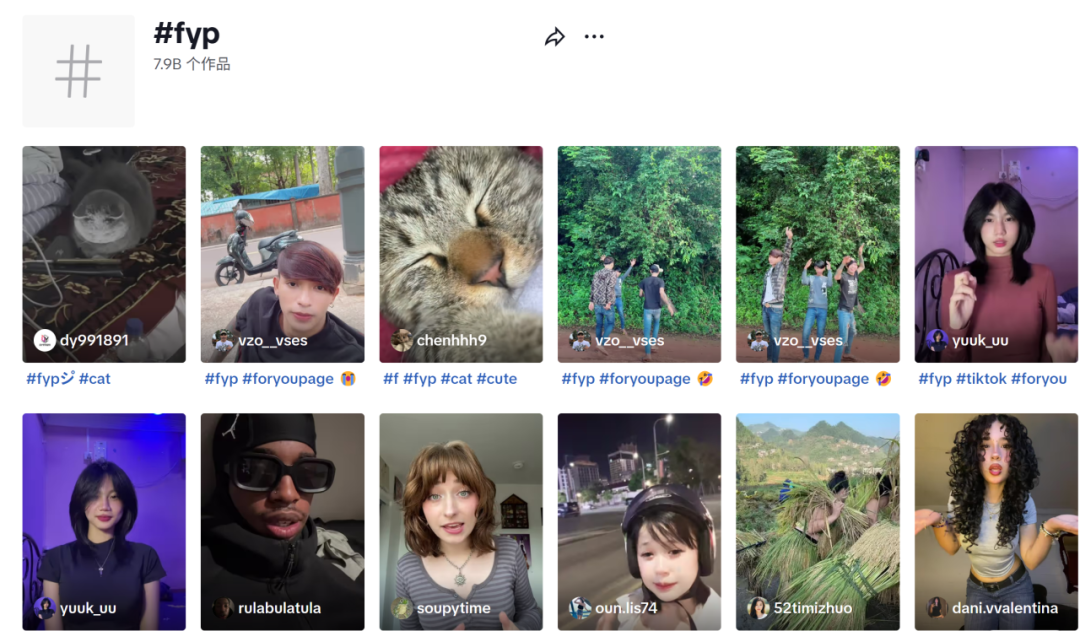Click 52timizhuo avatar icon

pos(758,608)
